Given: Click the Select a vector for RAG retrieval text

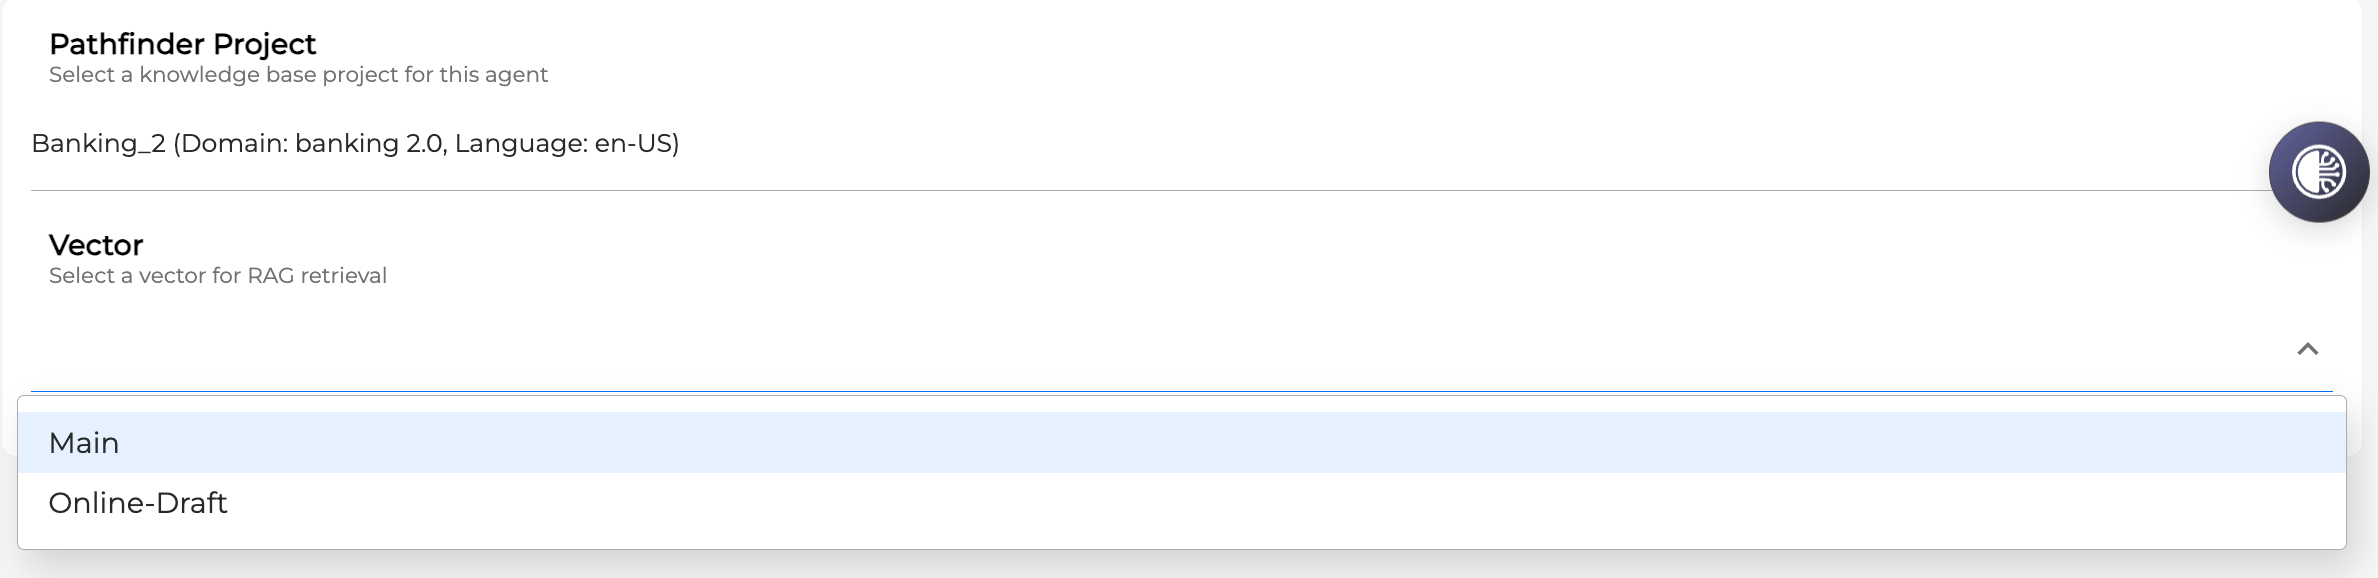Looking at the screenshot, I should point(216,275).
